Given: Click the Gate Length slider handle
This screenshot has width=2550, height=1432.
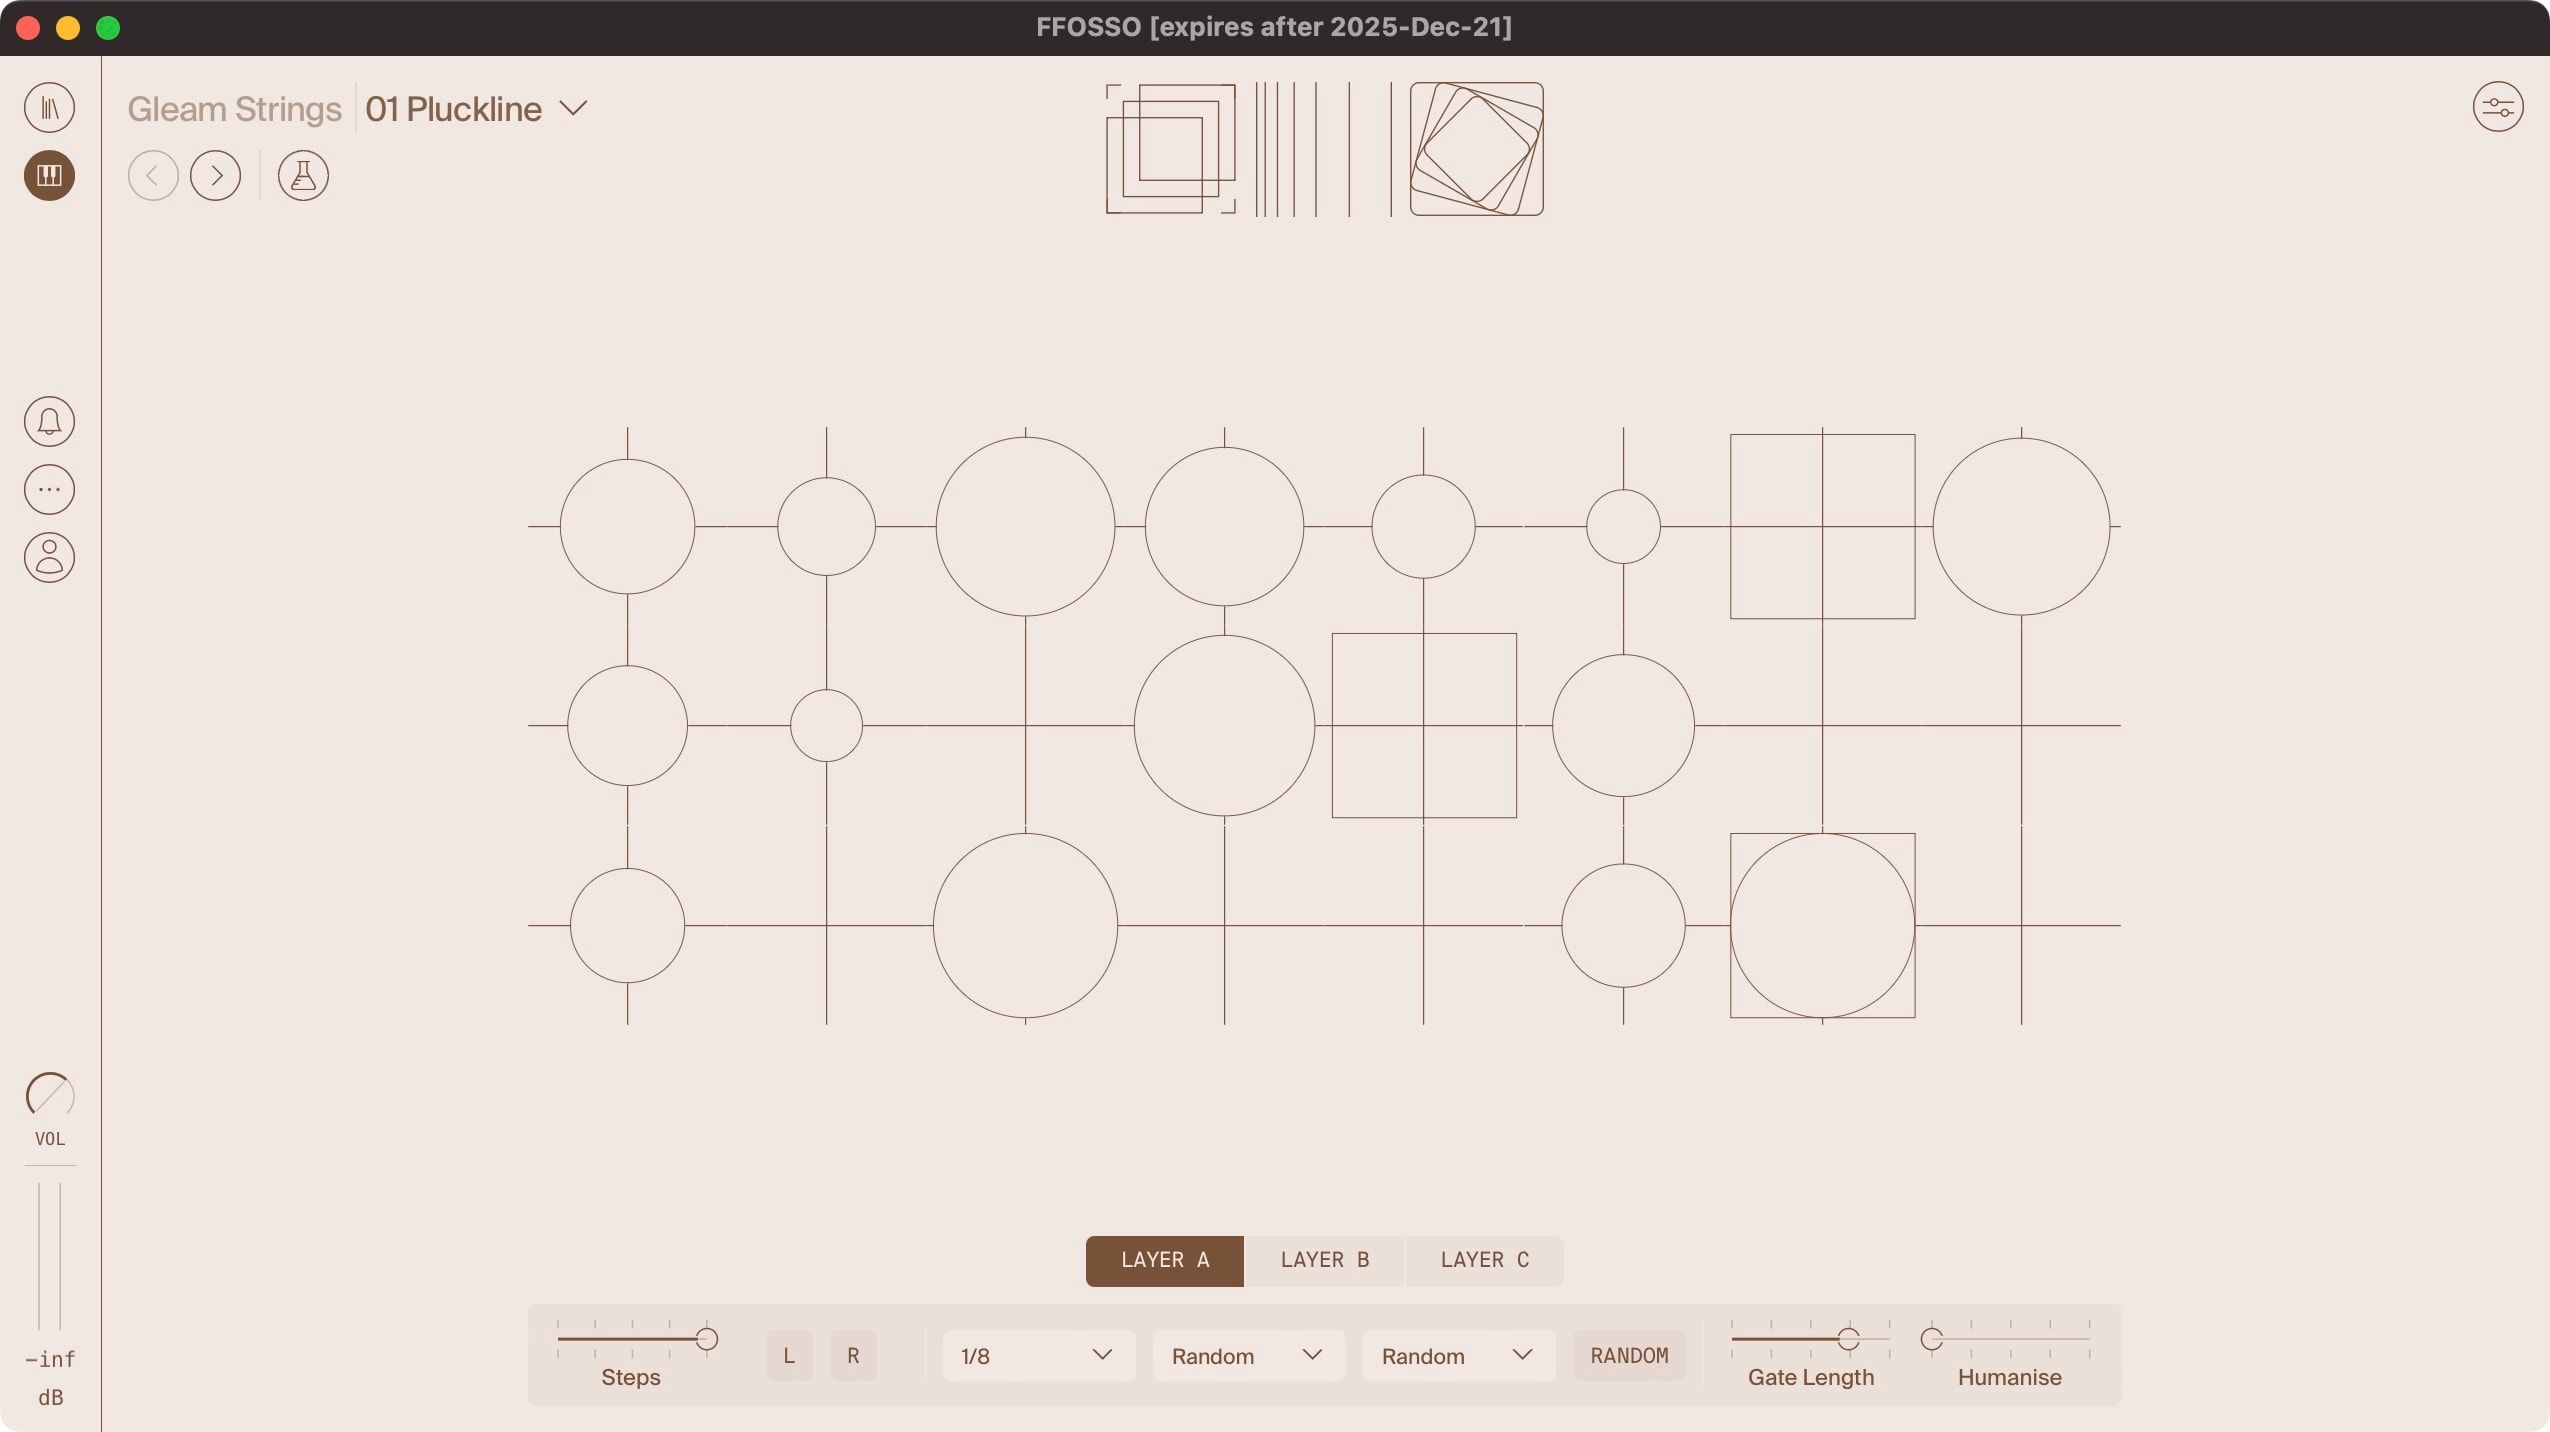Looking at the screenshot, I should click(1847, 1338).
